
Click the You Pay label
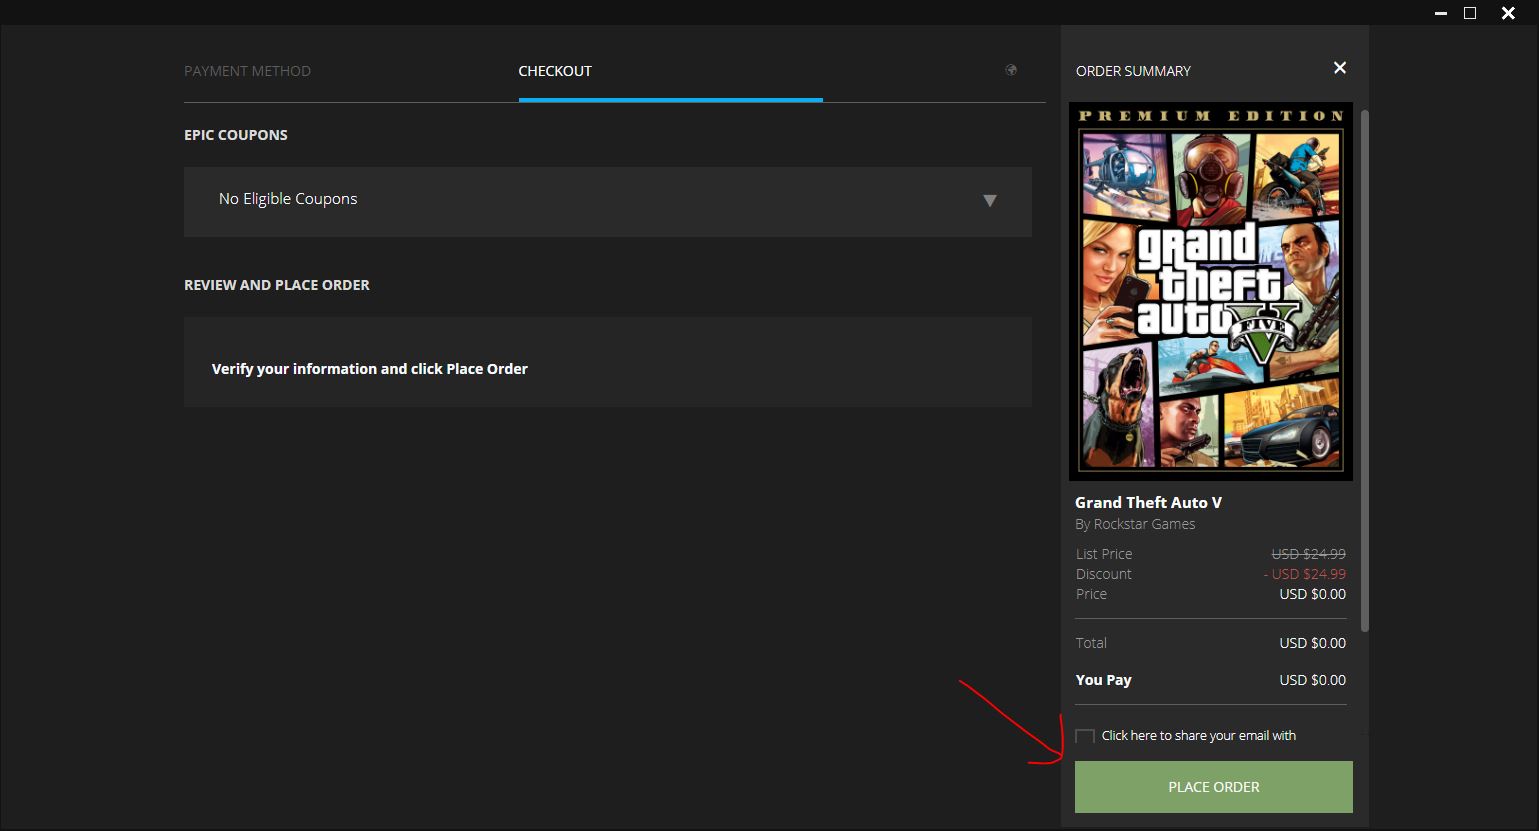(1103, 680)
